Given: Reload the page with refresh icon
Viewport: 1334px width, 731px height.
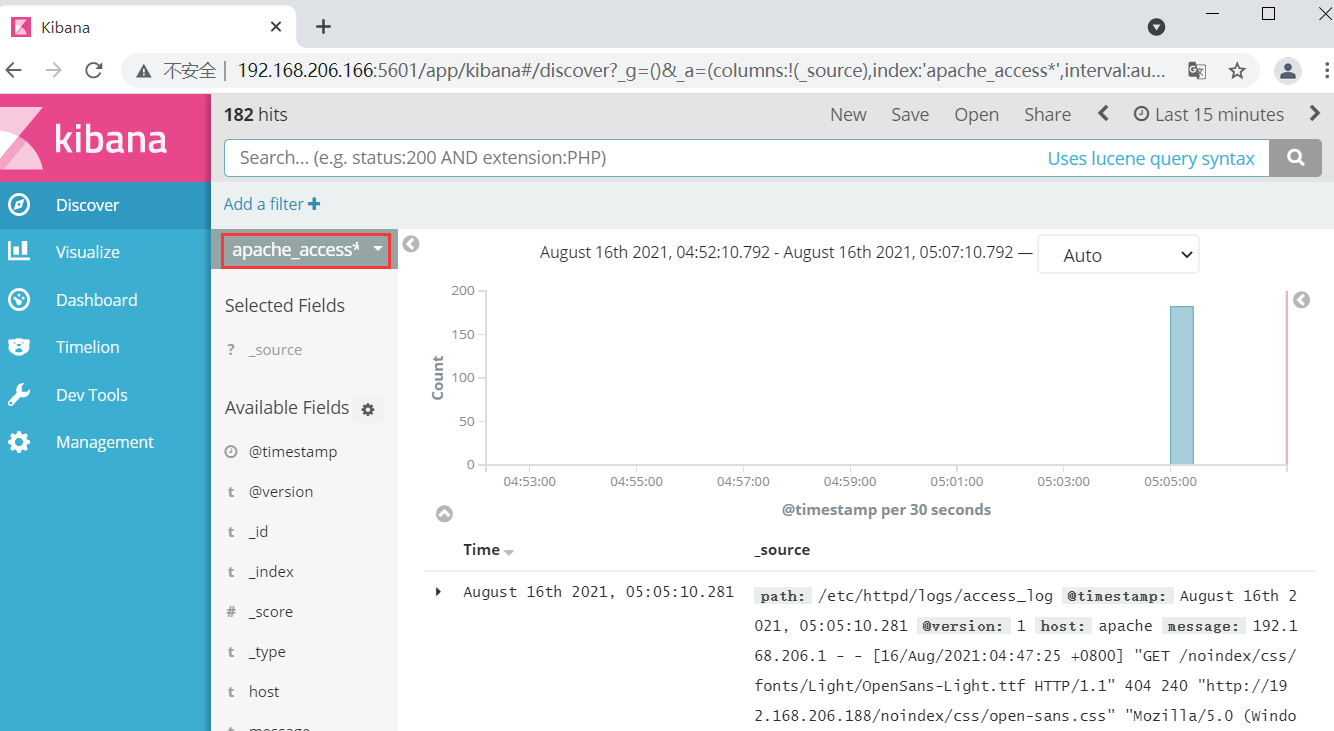Looking at the screenshot, I should point(94,70).
